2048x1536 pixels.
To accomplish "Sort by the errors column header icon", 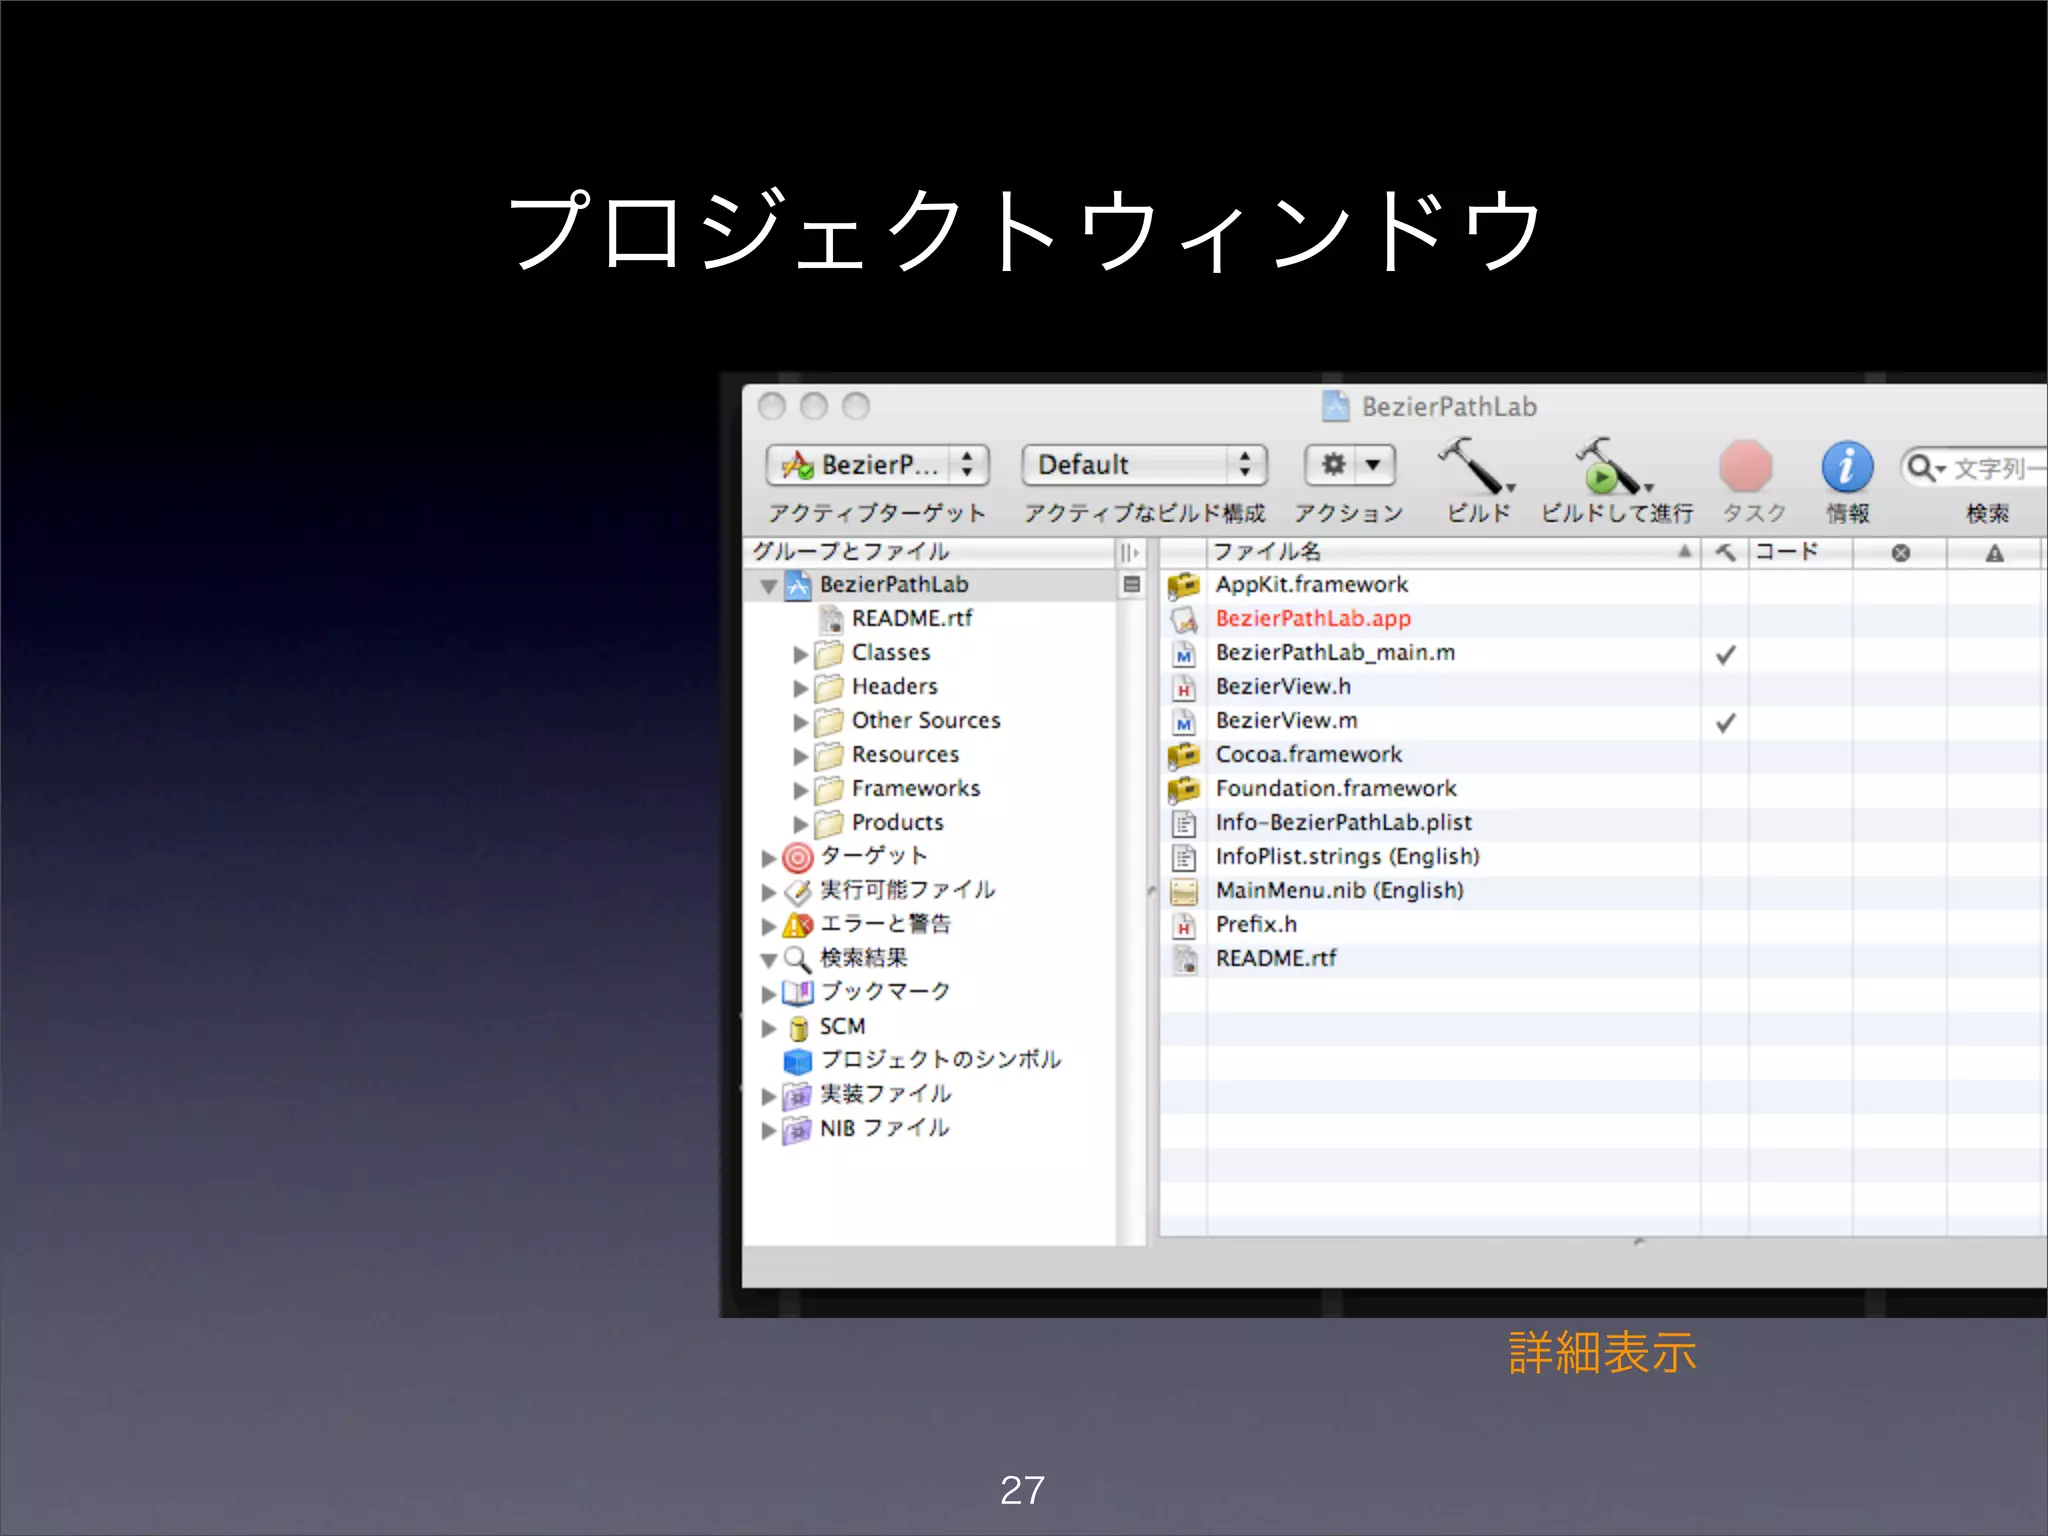I will click(1900, 553).
